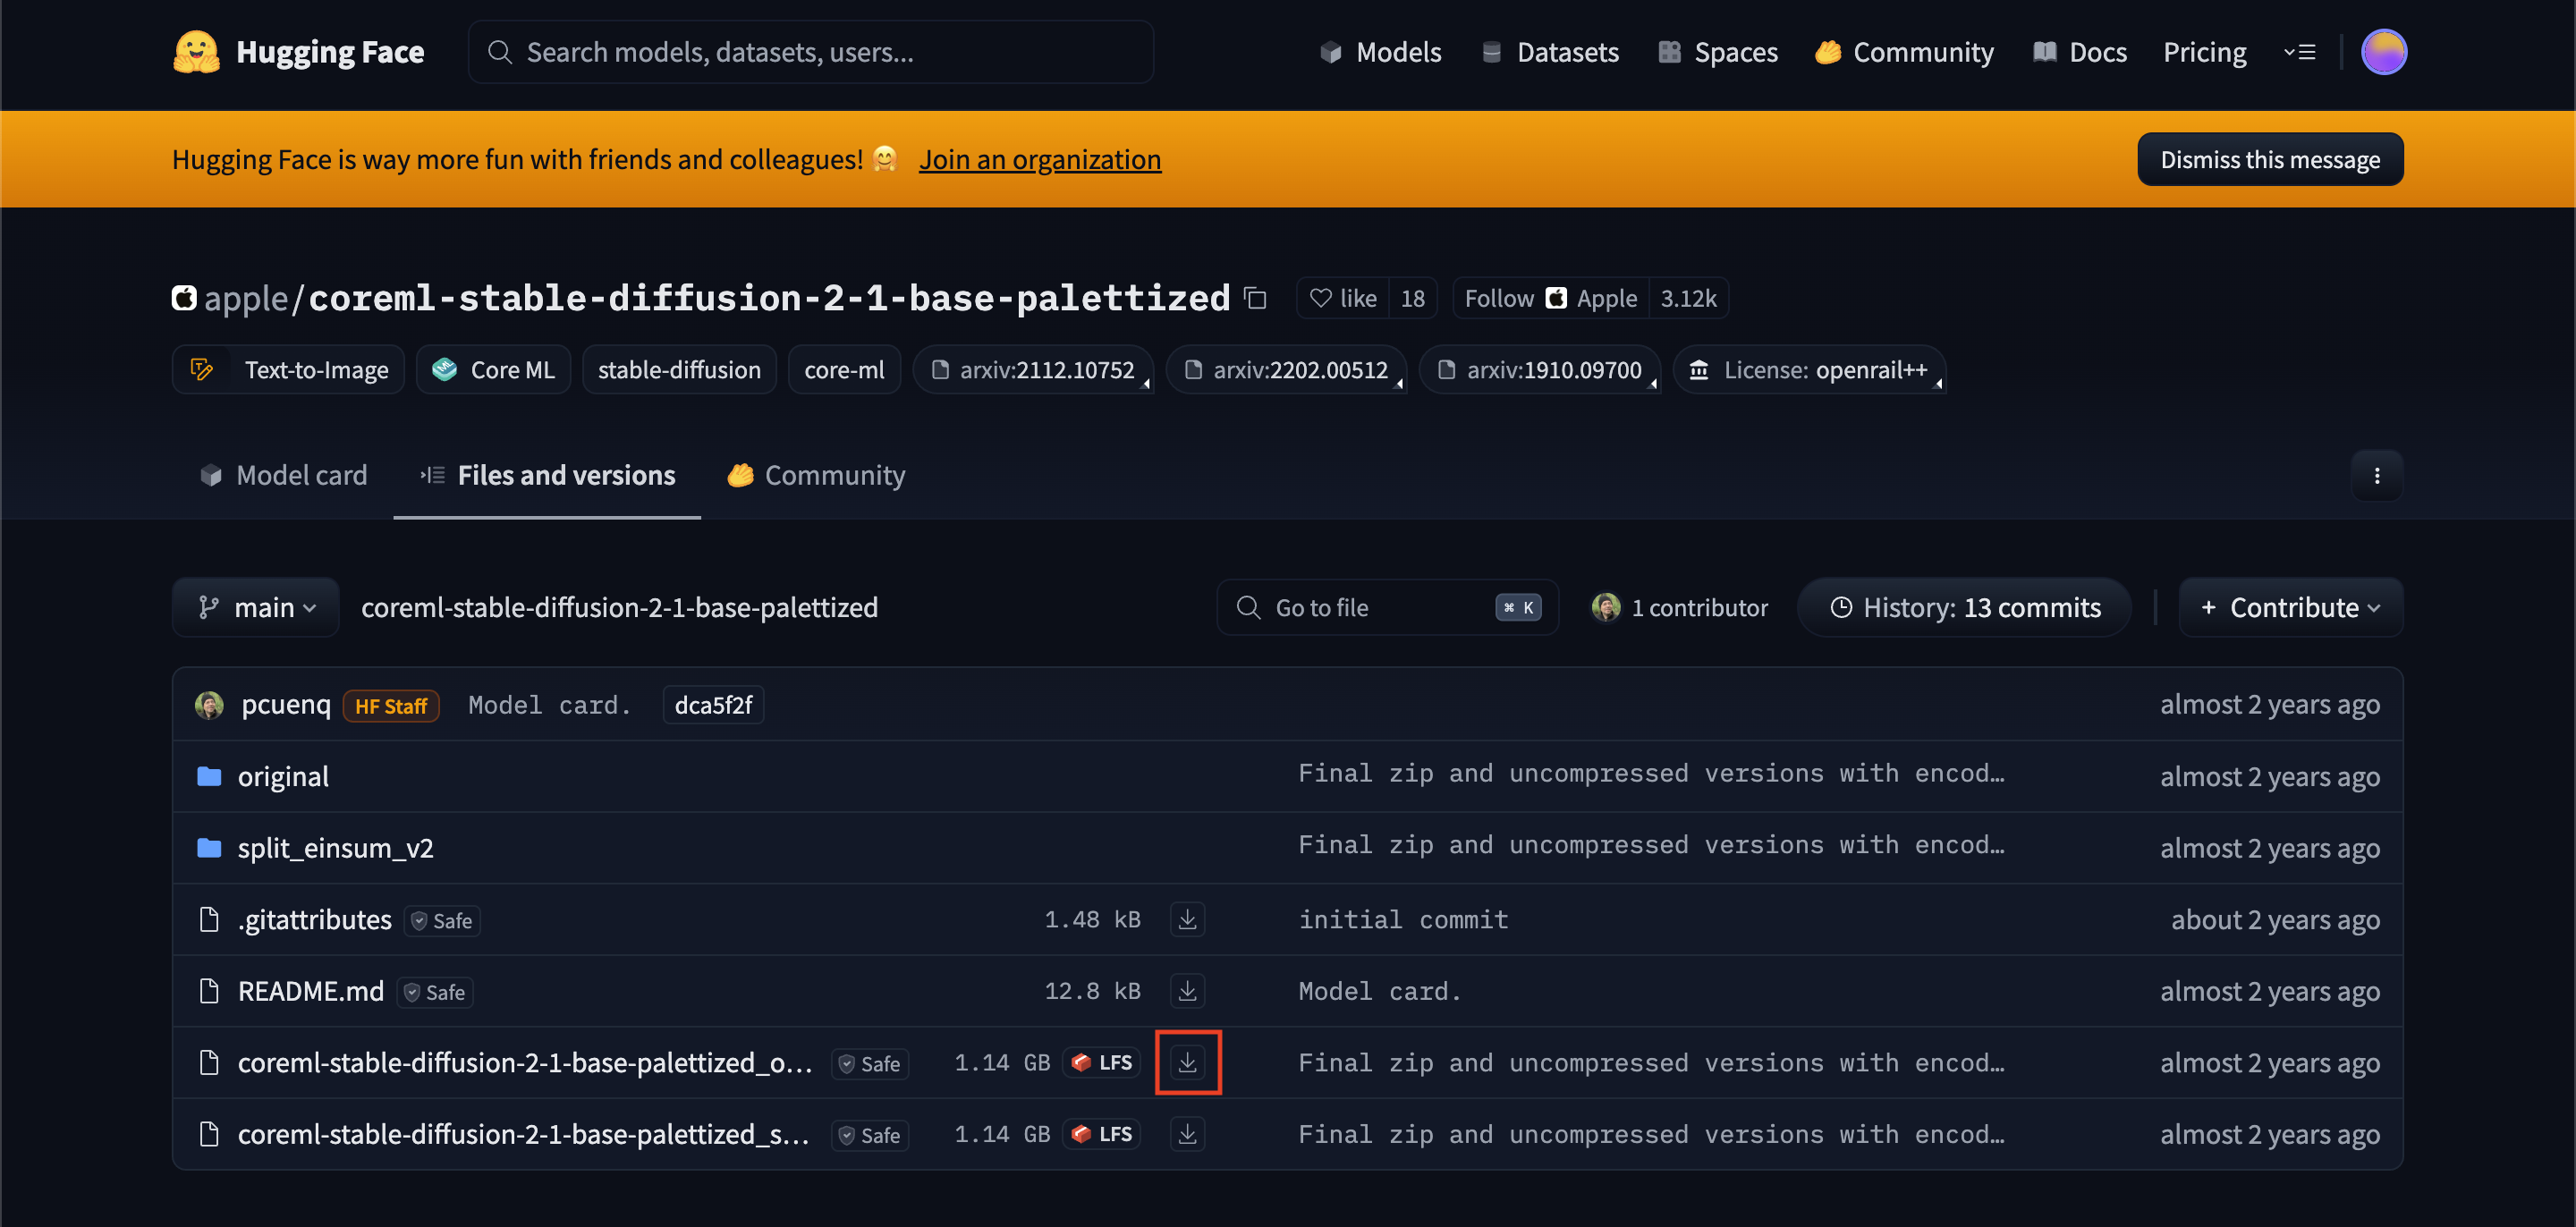Viewport: 2576px width, 1227px height.
Task: Like the model with heart button
Action: tap(1343, 298)
